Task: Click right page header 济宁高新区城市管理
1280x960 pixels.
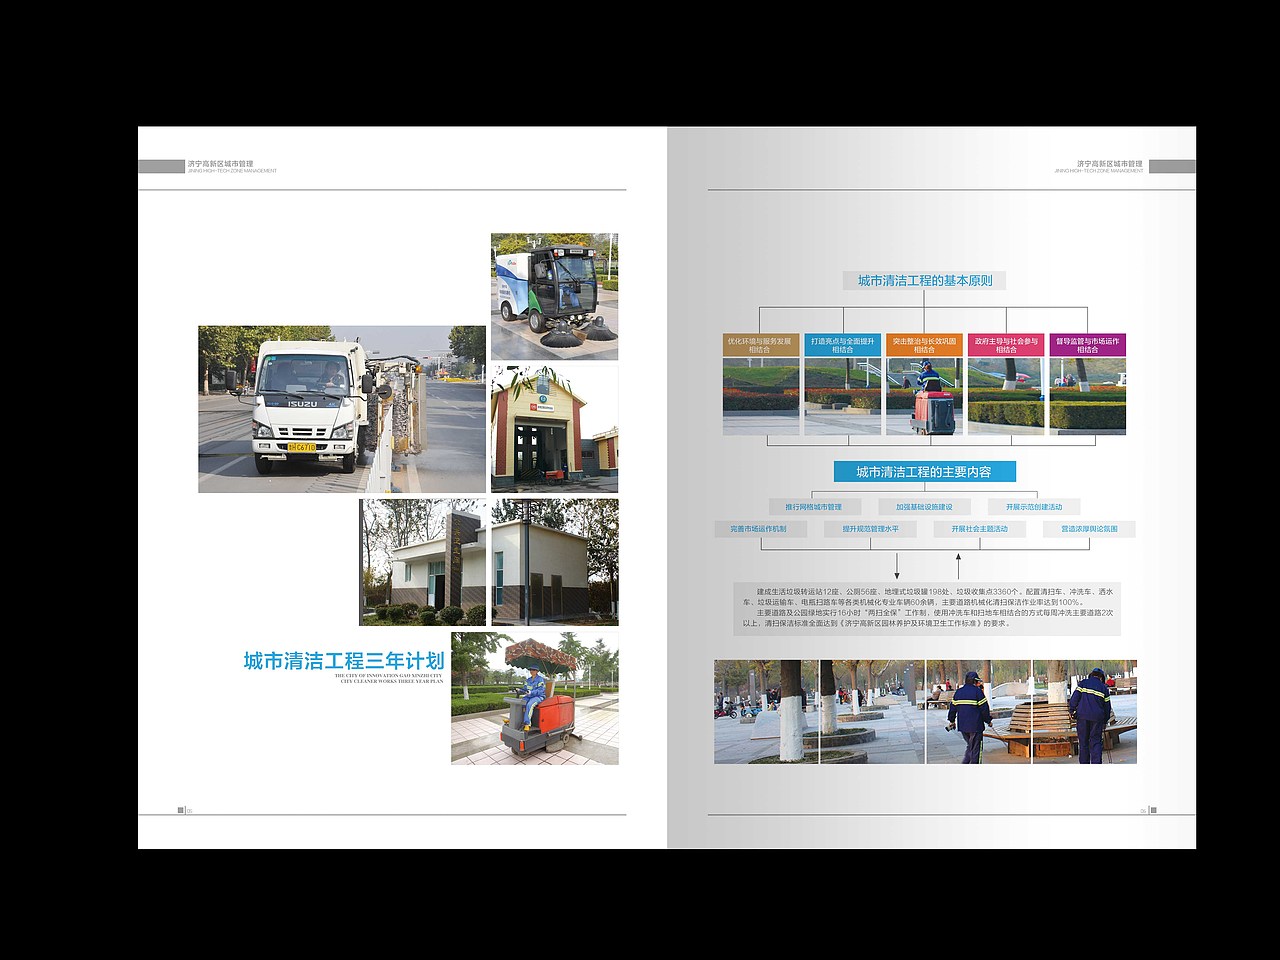Action: coord(1110,163)
